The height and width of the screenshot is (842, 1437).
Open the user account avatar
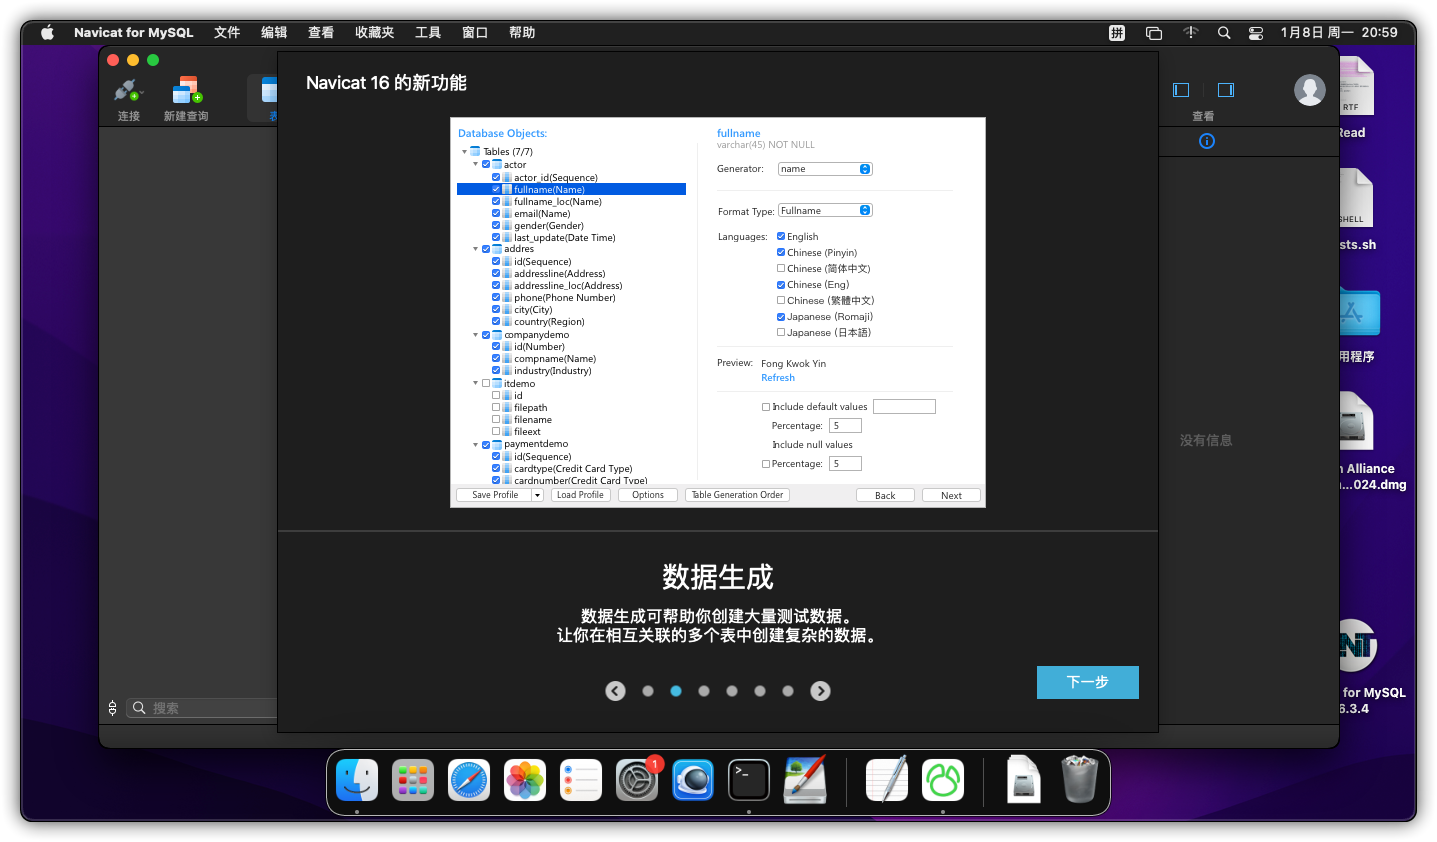(x=1310, y=90)
